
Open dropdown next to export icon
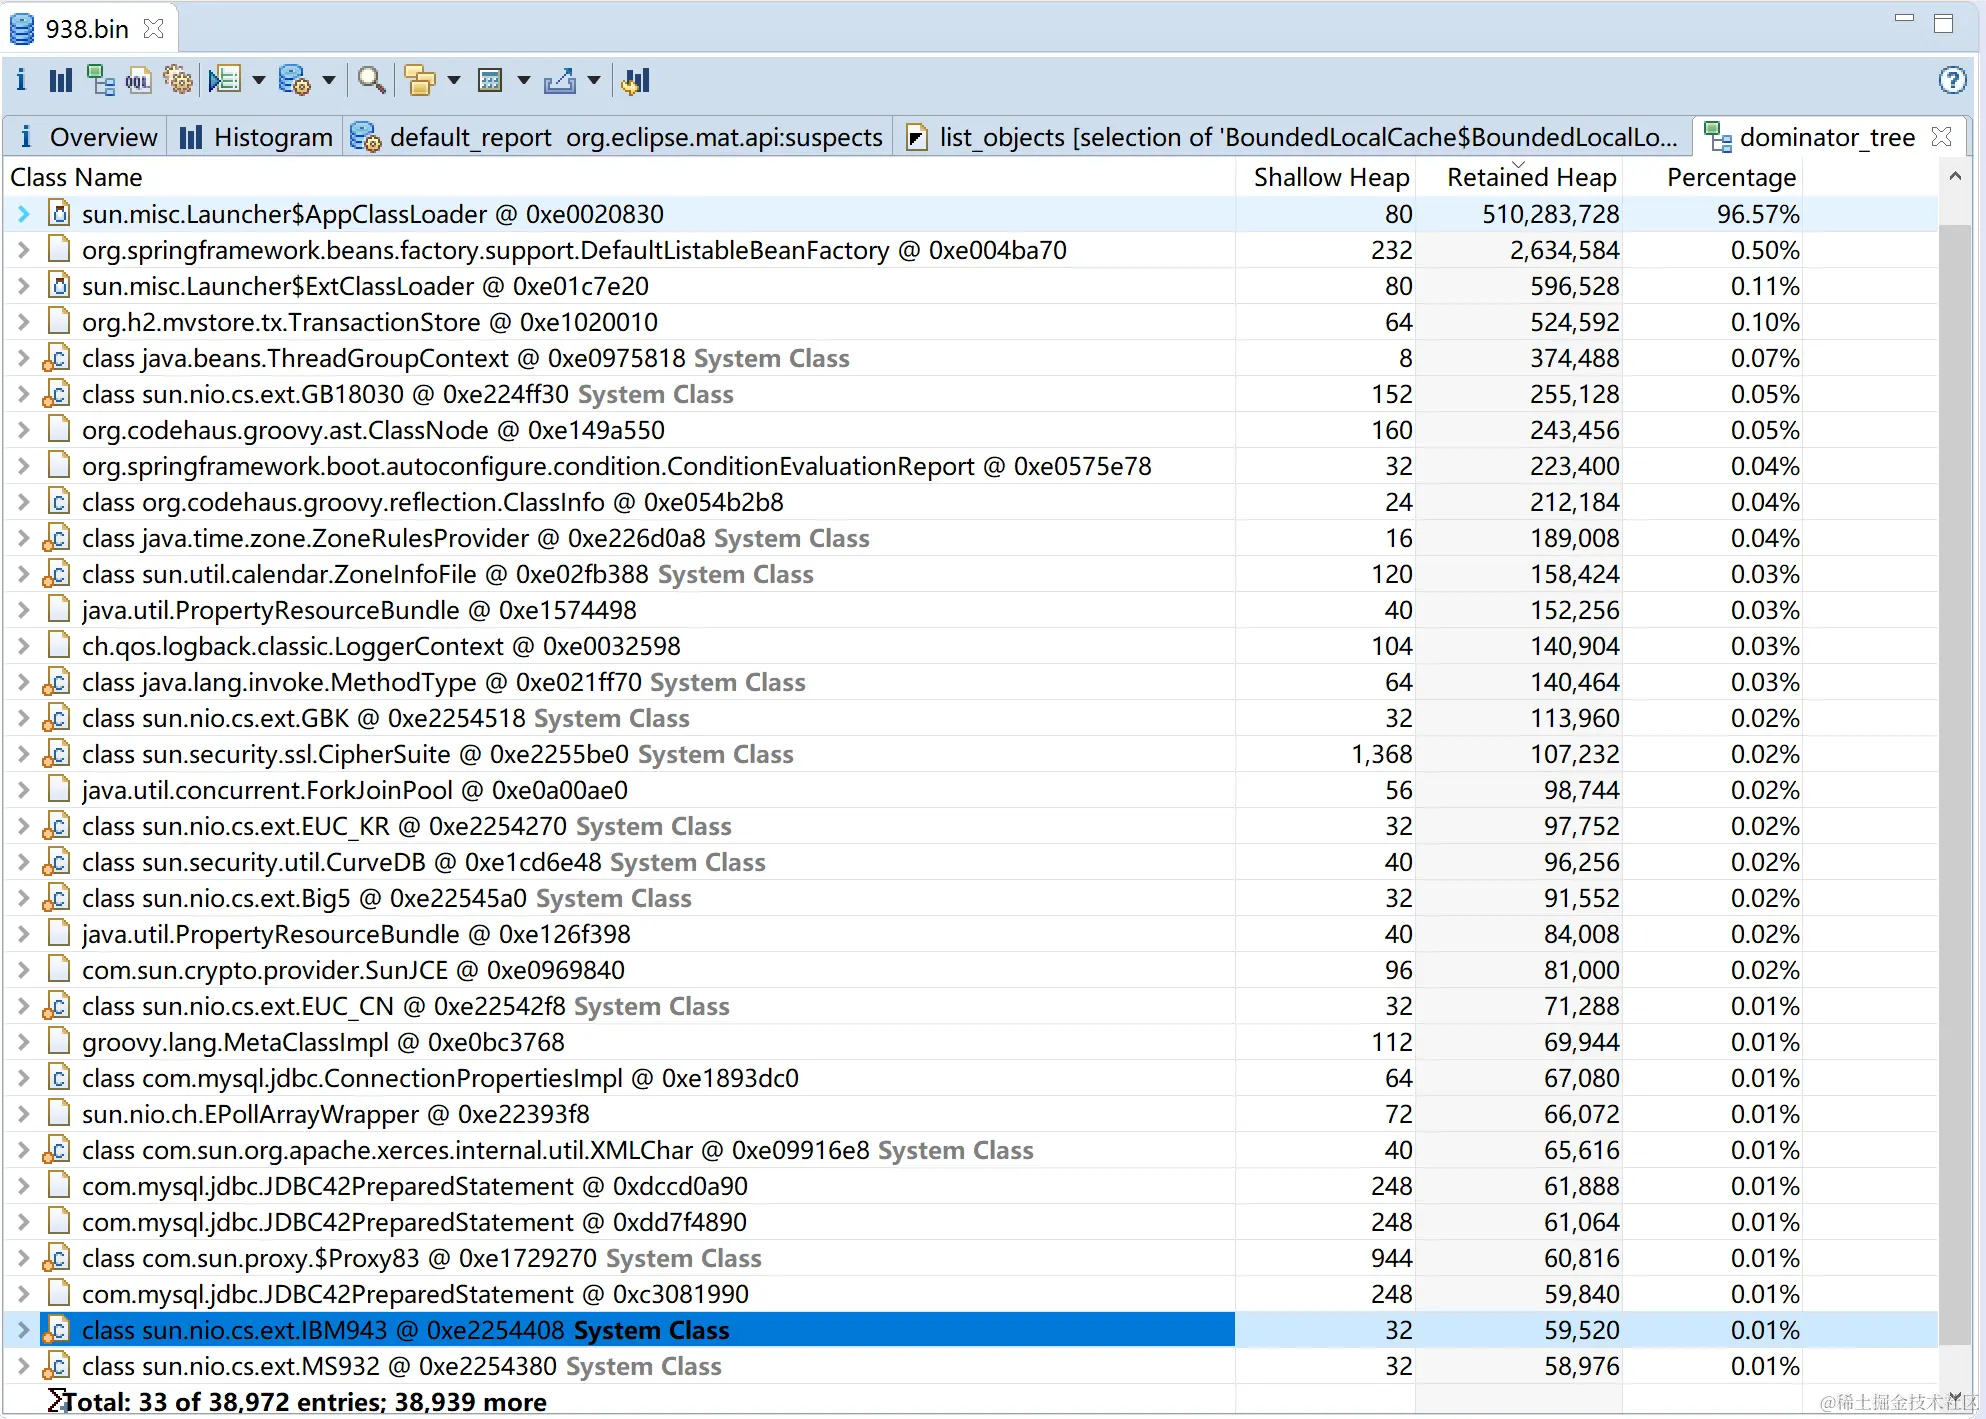coord(593,80)
